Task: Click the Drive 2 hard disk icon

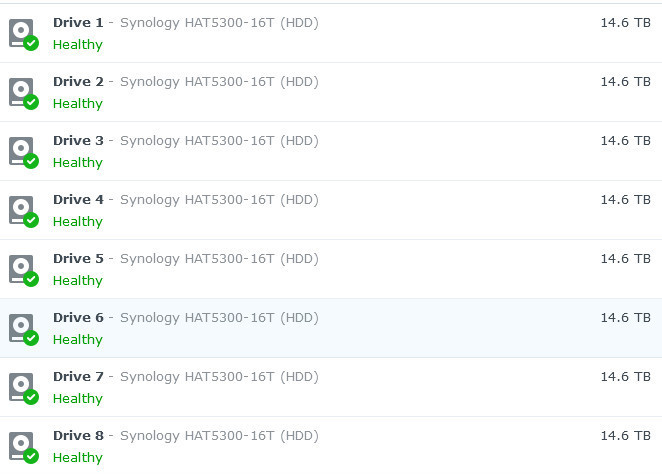Action: click(22, 92)
